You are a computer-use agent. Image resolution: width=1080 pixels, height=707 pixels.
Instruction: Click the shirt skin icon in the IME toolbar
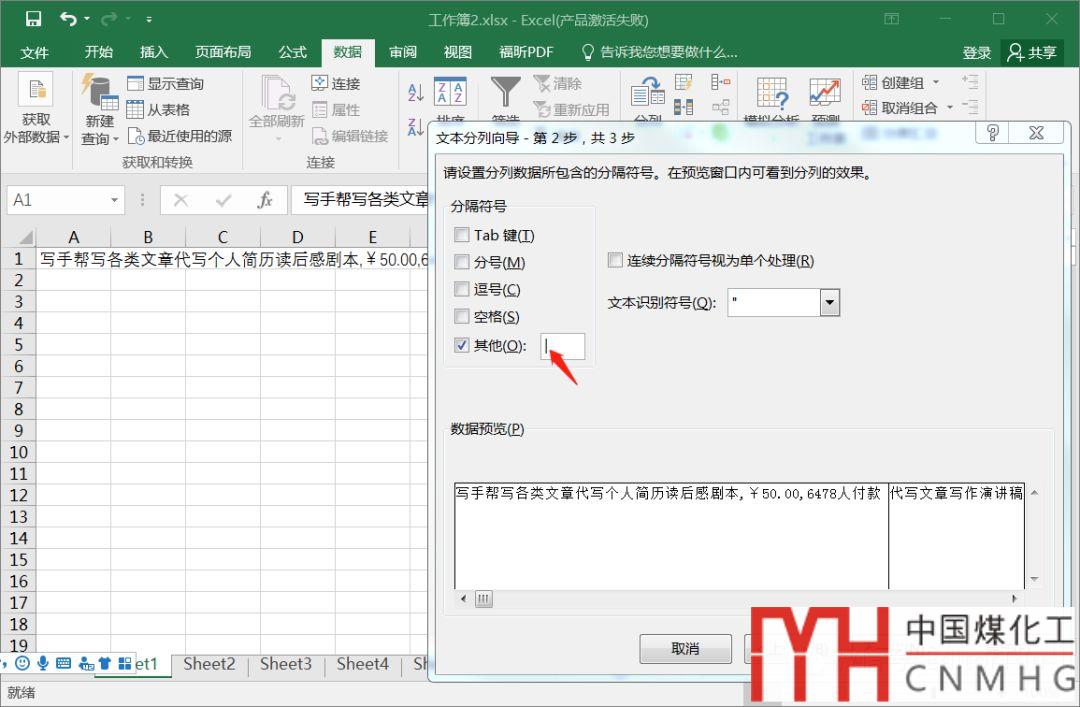[x=105, y=663]
